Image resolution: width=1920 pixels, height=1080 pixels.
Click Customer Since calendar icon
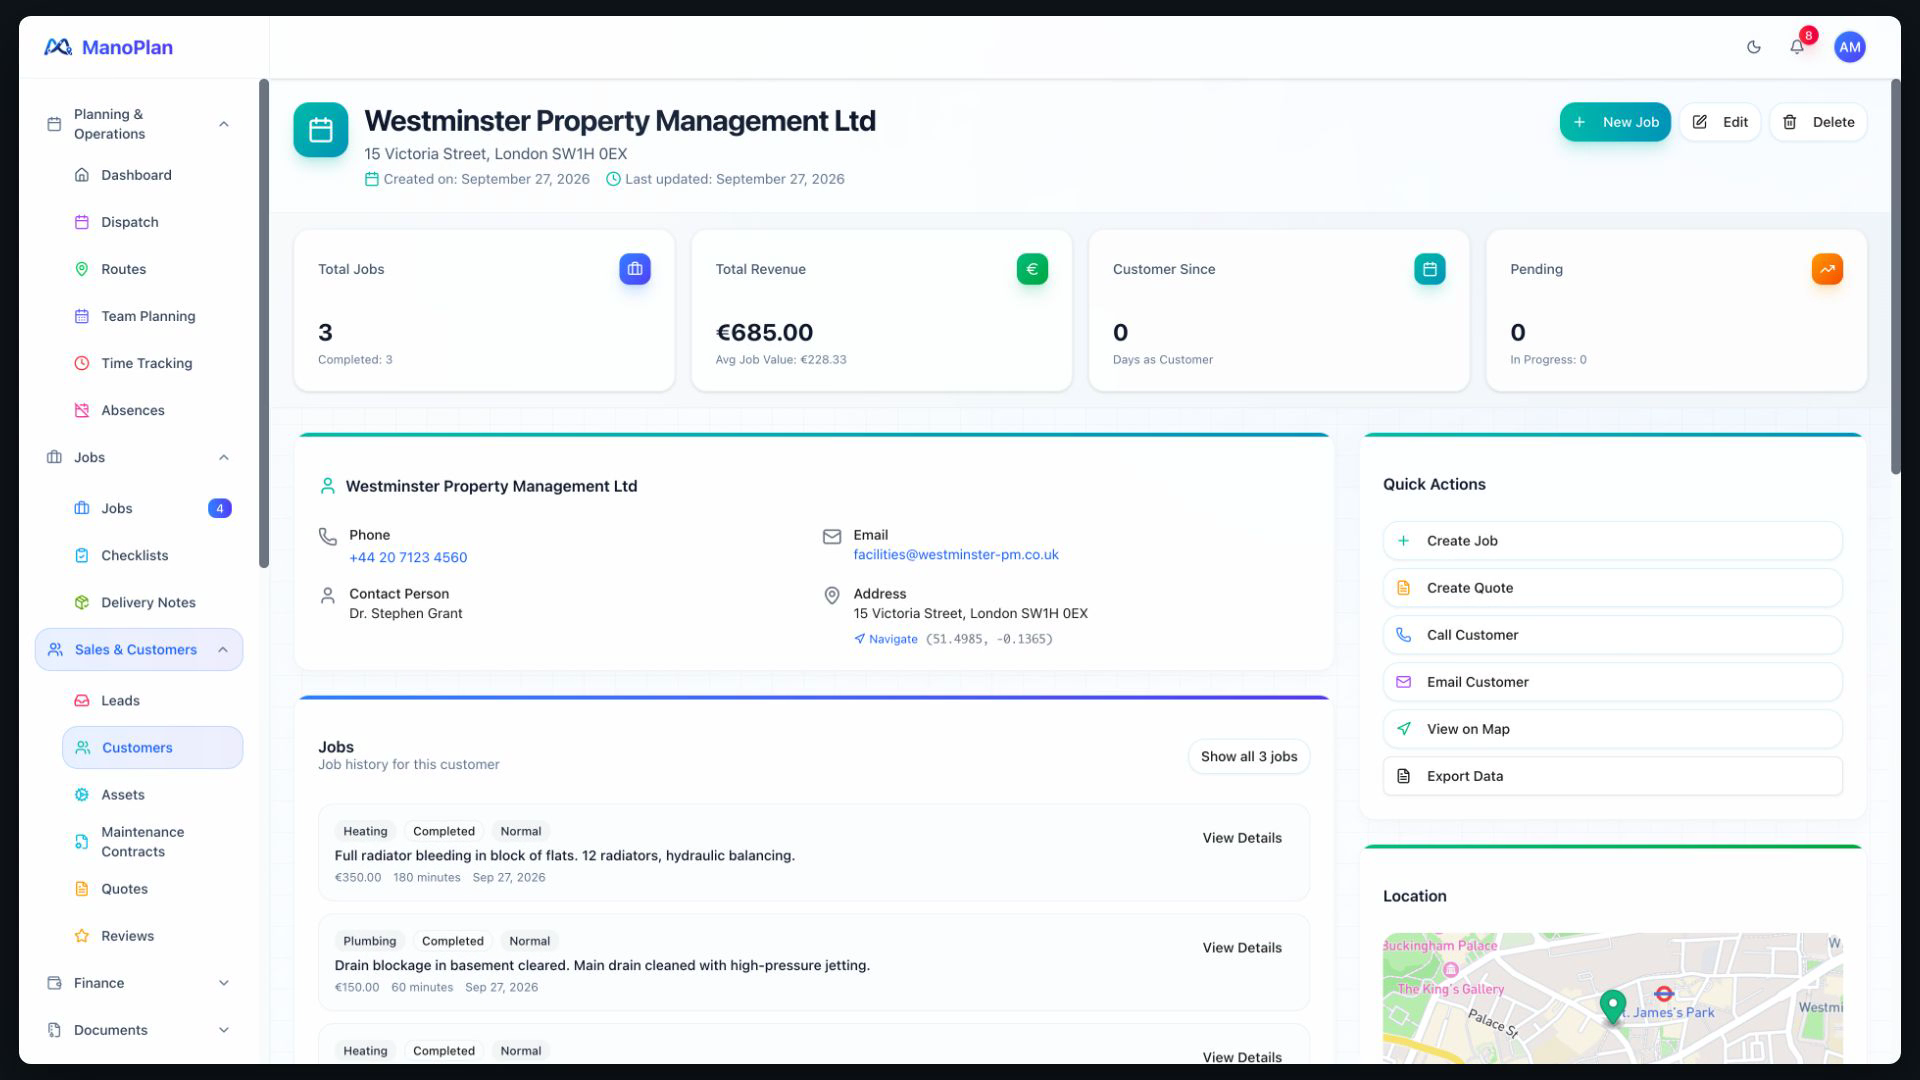point(1429,269)
